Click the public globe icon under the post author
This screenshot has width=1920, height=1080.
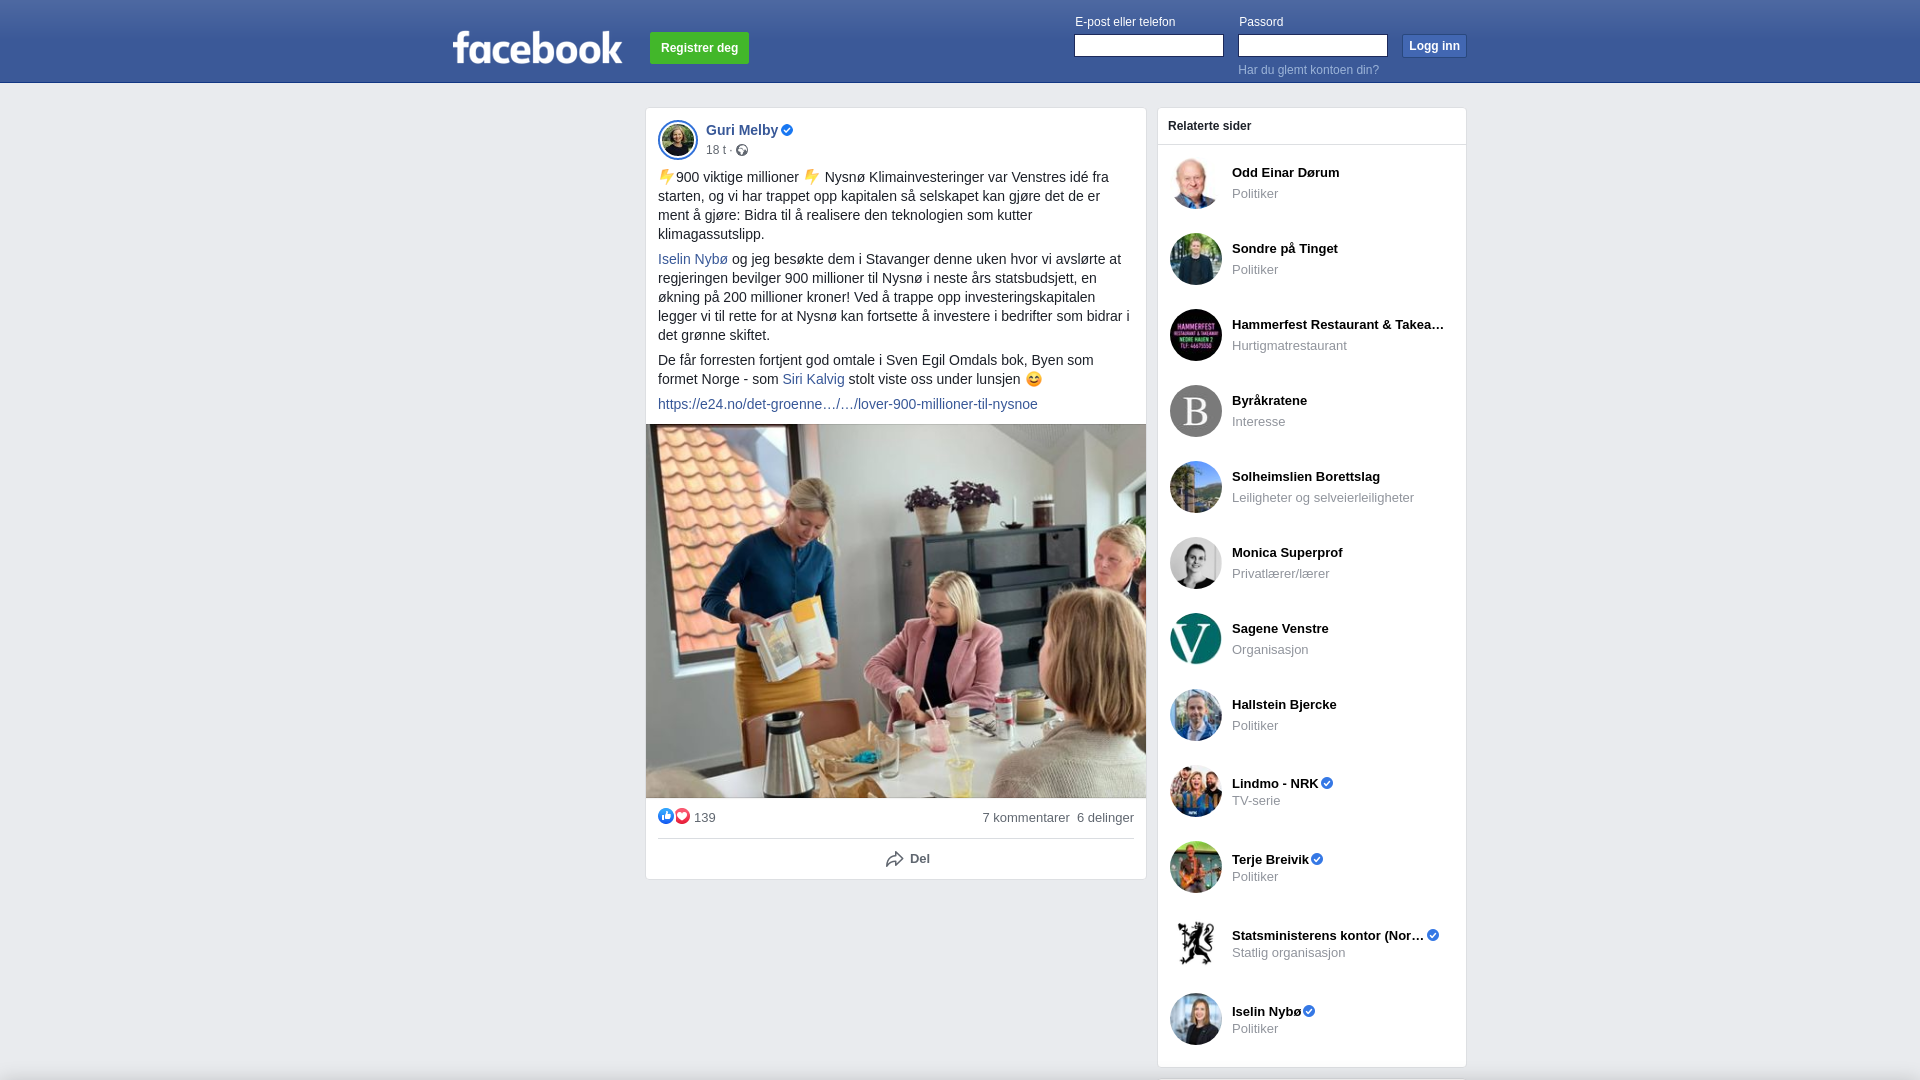tap(742, 150)
